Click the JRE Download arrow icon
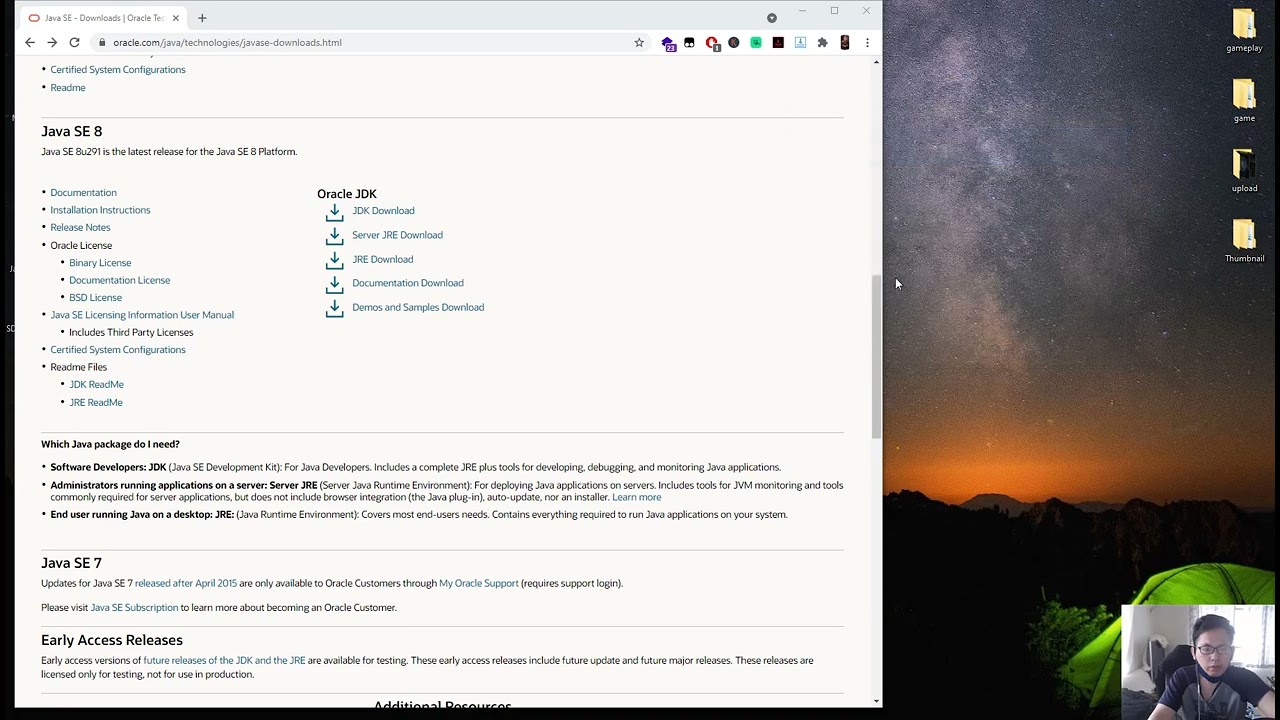 [334, 259]
